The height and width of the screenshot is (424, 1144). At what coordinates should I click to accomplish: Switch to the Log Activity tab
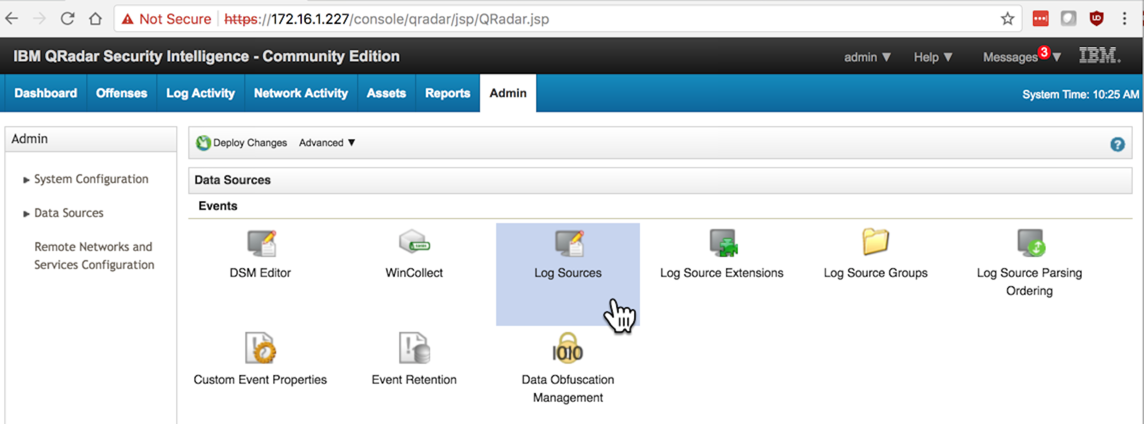pos(200,93)
